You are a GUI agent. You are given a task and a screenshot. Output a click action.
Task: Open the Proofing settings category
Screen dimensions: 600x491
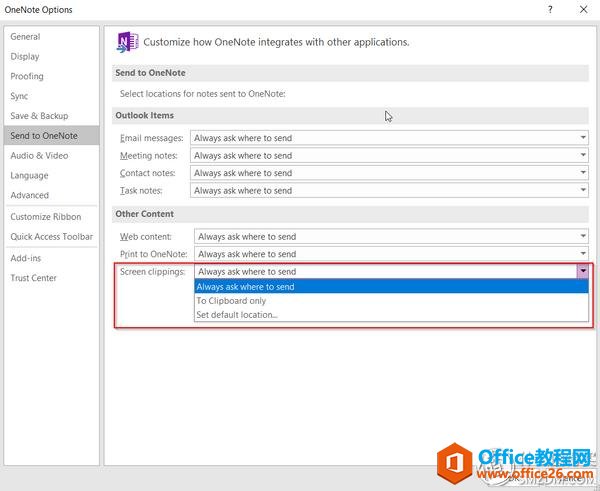(27, 76)
